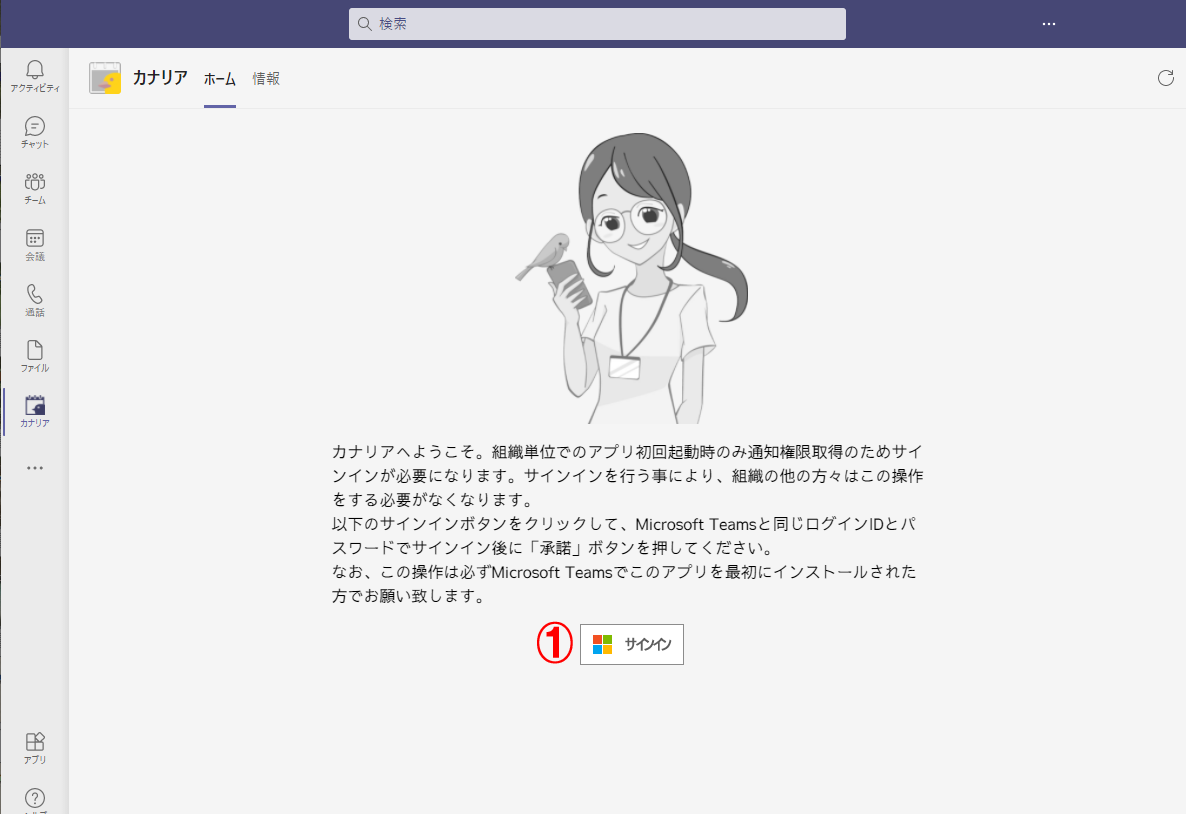The width and height of the screenshot is (1186, 814).
Task: Click the woman with bird illustration
Action: 632,278
